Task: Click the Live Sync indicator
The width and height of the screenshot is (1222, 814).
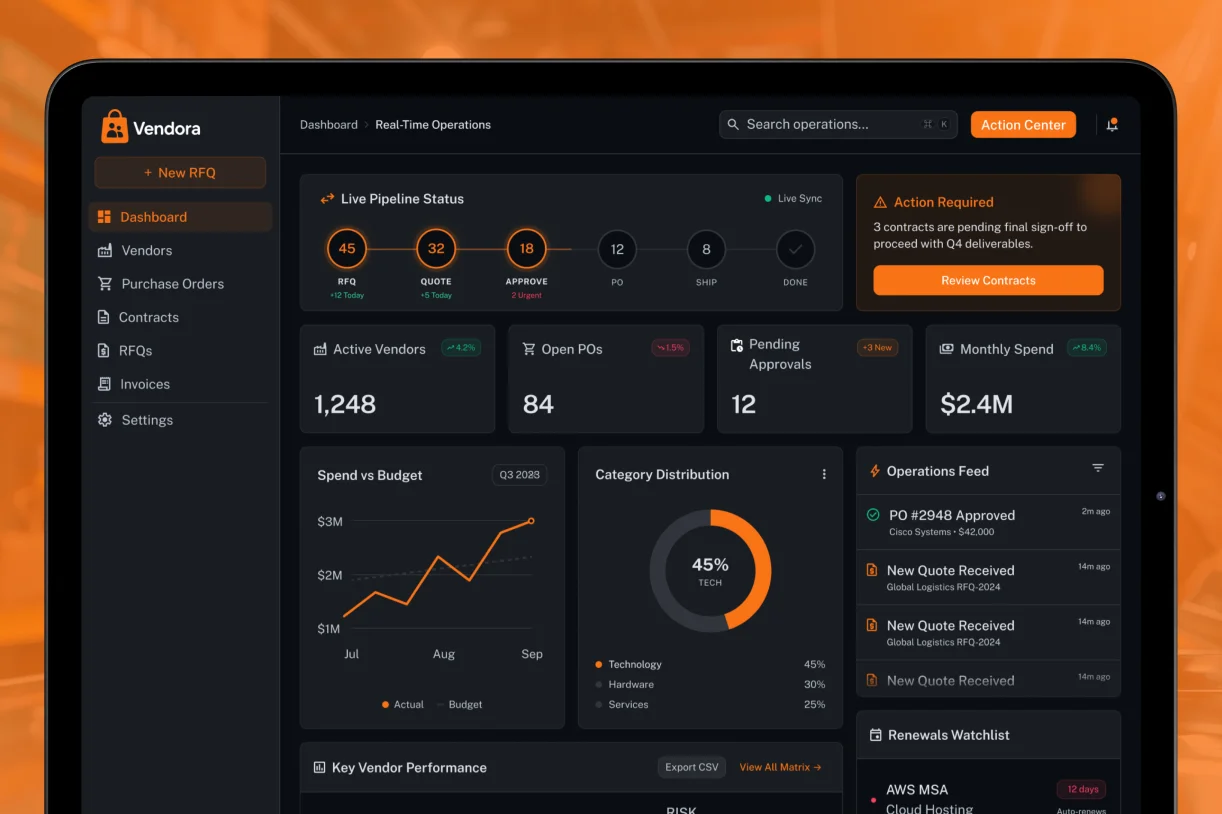Action: click(x=793, y=199)
